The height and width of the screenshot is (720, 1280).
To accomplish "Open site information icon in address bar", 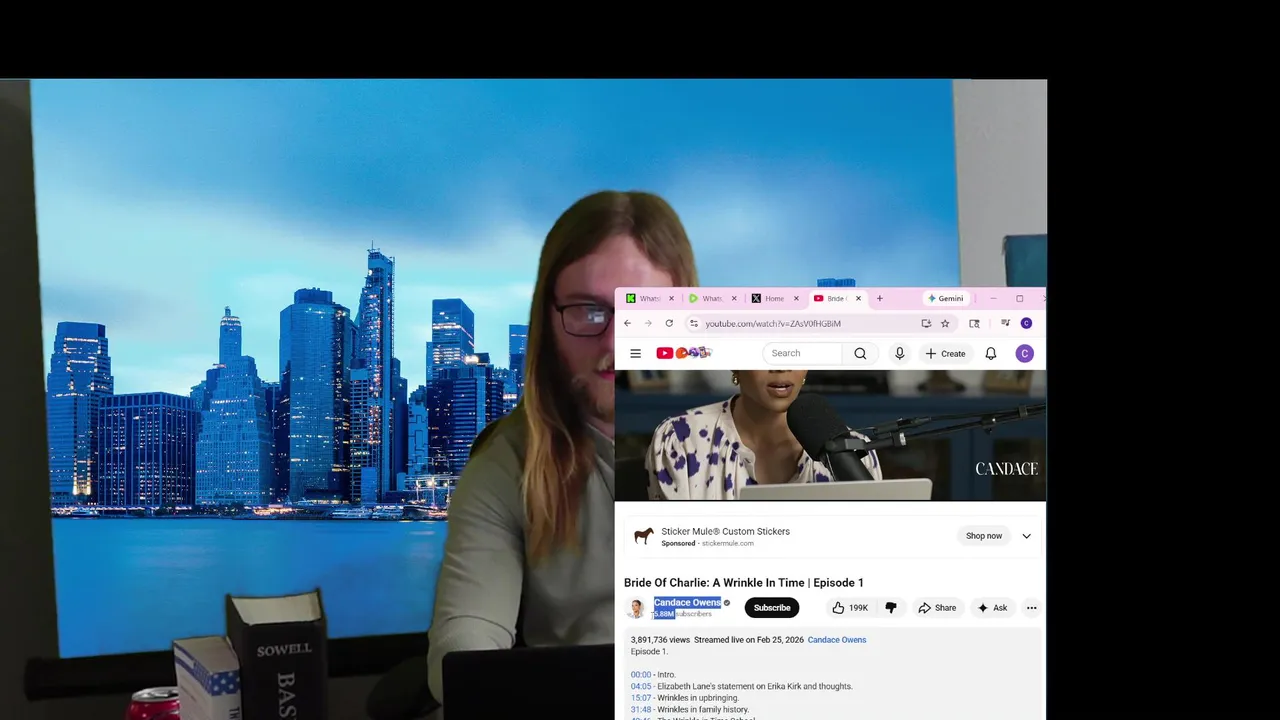I will [x=694, y=323].
